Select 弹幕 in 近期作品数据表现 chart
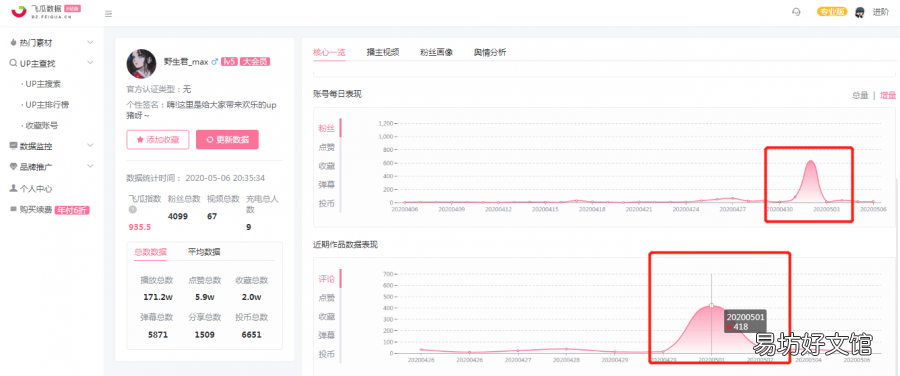900x376 pixels. point(327,335)
